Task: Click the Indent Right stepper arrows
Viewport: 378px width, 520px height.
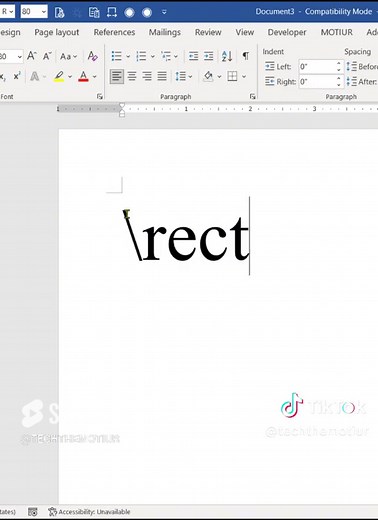Action: 339,82
